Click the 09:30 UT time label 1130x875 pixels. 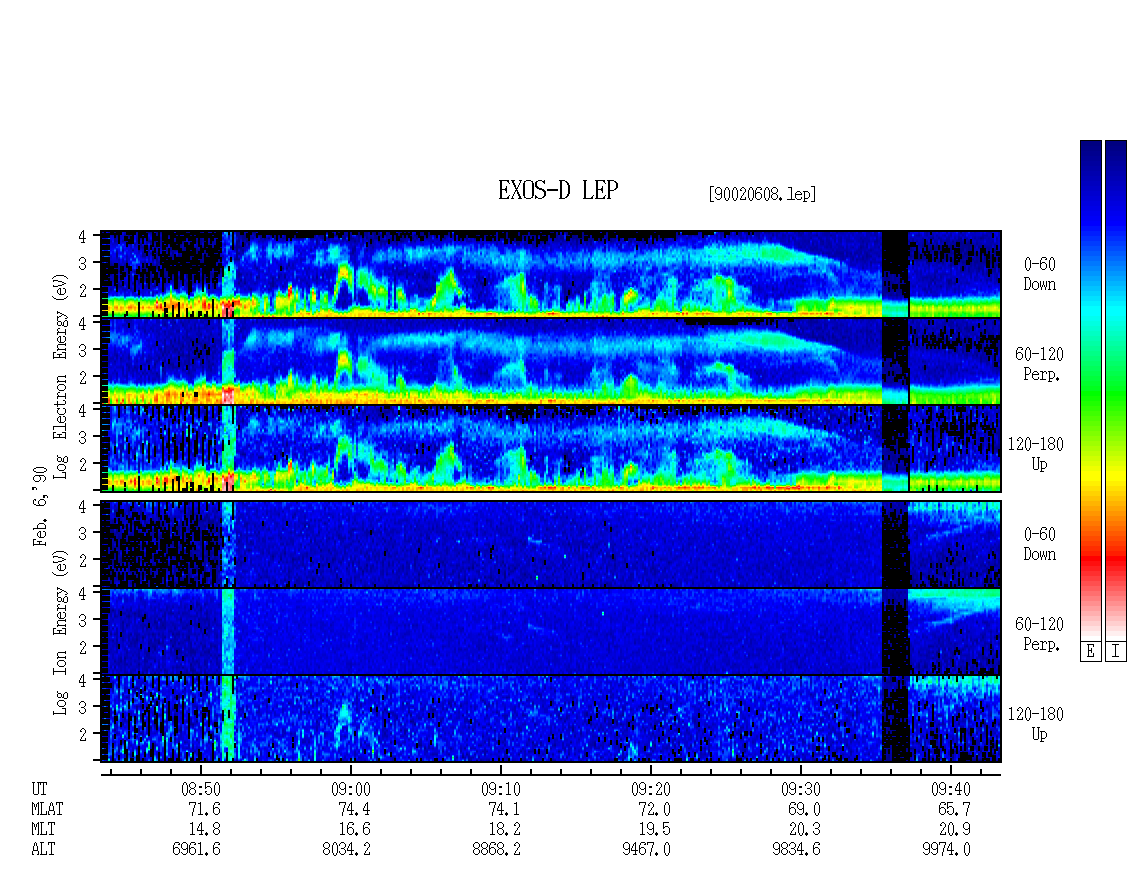(x=801, y=789)
